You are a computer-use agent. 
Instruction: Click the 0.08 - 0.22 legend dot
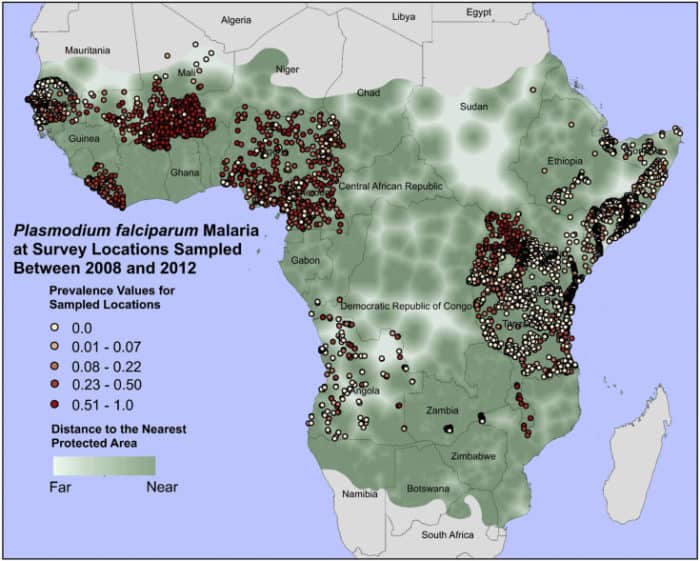(x=54, y=366)
